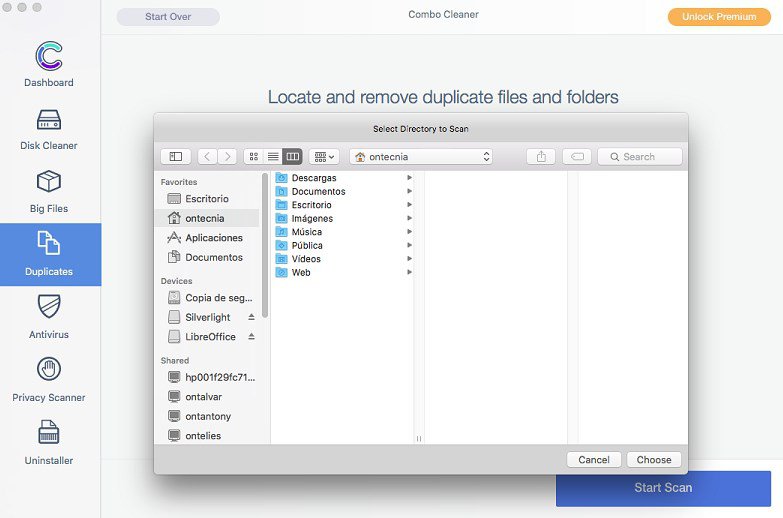Go forward in the file dialog
Viewport: 783px width, 518px height.
pyautogui.click(x=227, y=157)
